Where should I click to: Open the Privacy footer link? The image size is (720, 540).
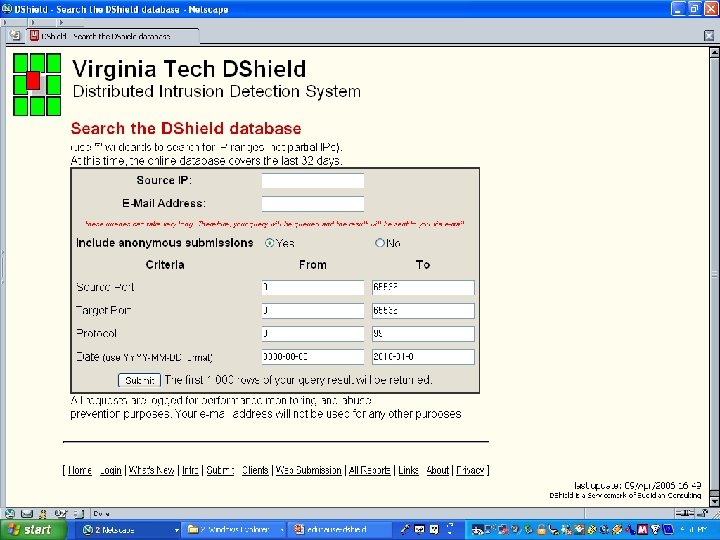click(470, 470)
